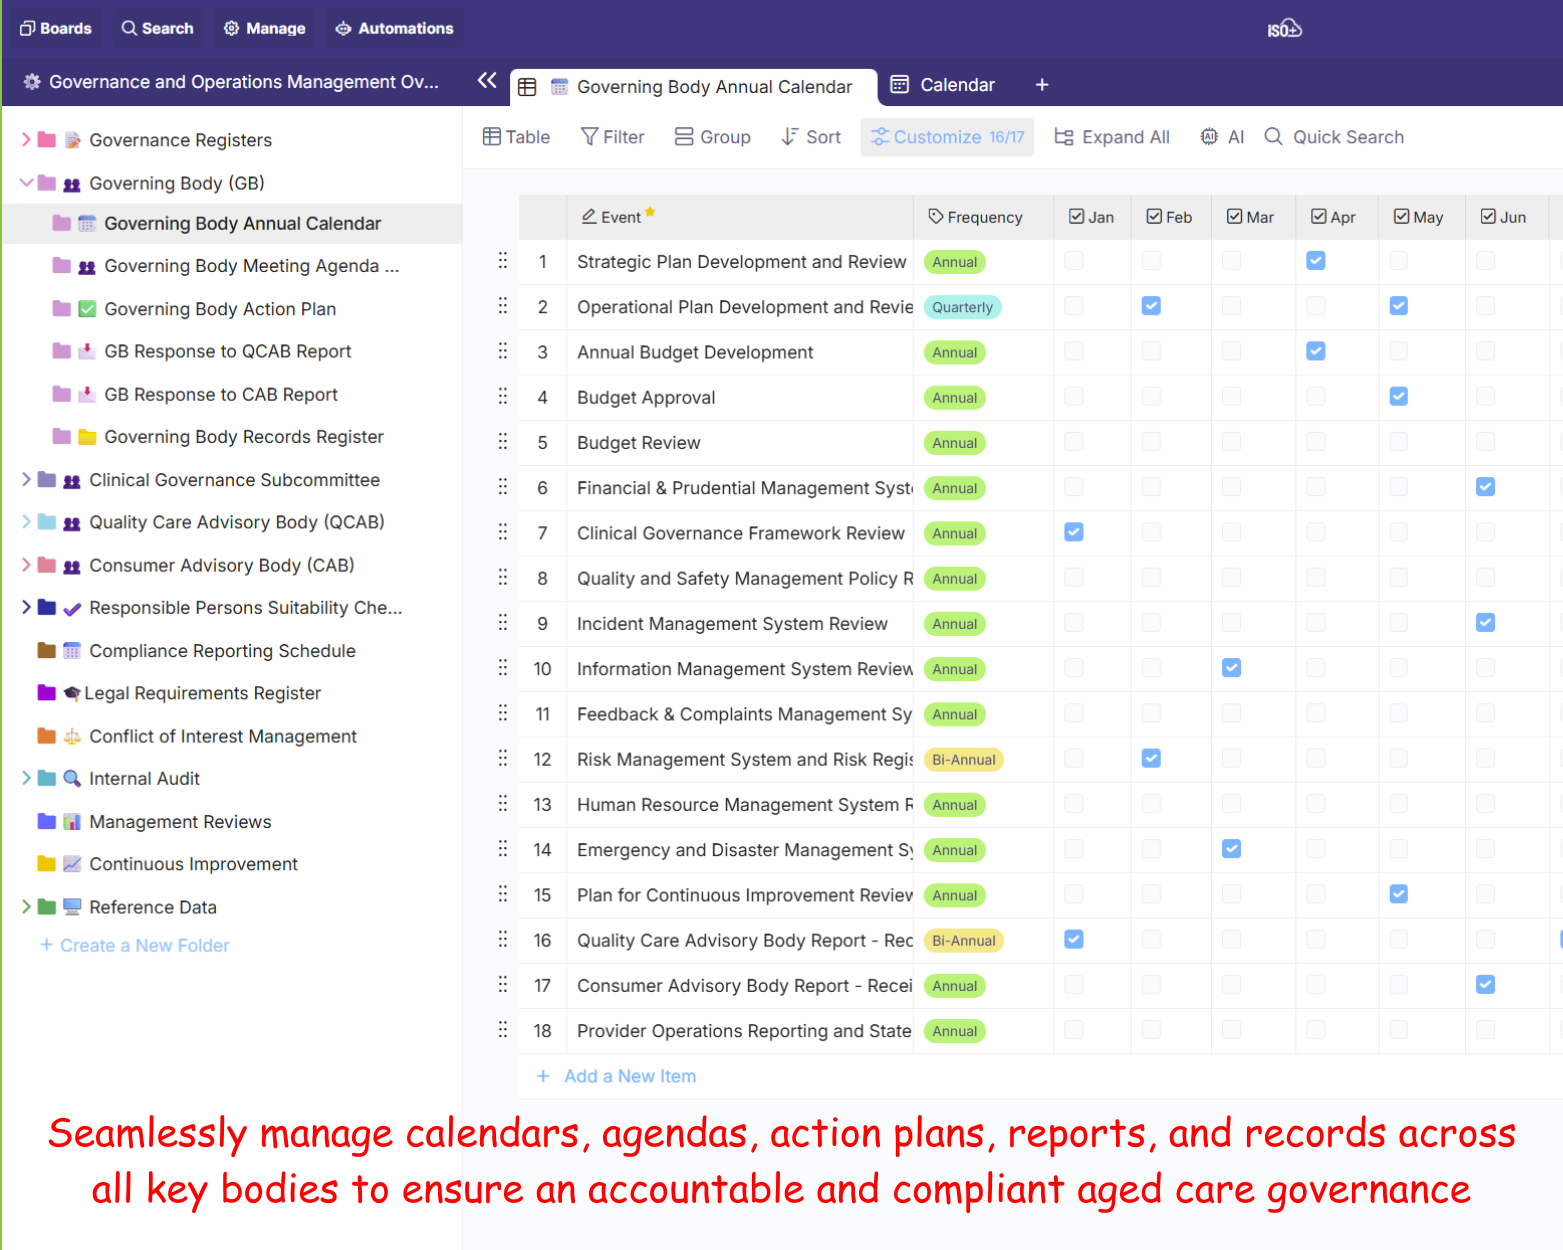Collapse the Governing Body (GB) folder
This screenshot has height=1250, width=1563.
pos(26,183)
